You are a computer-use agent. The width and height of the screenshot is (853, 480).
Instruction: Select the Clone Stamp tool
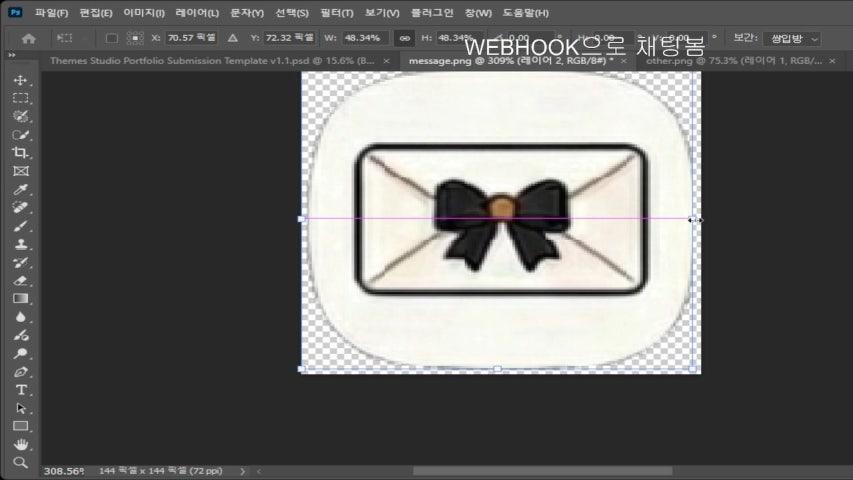coord(21,244)
